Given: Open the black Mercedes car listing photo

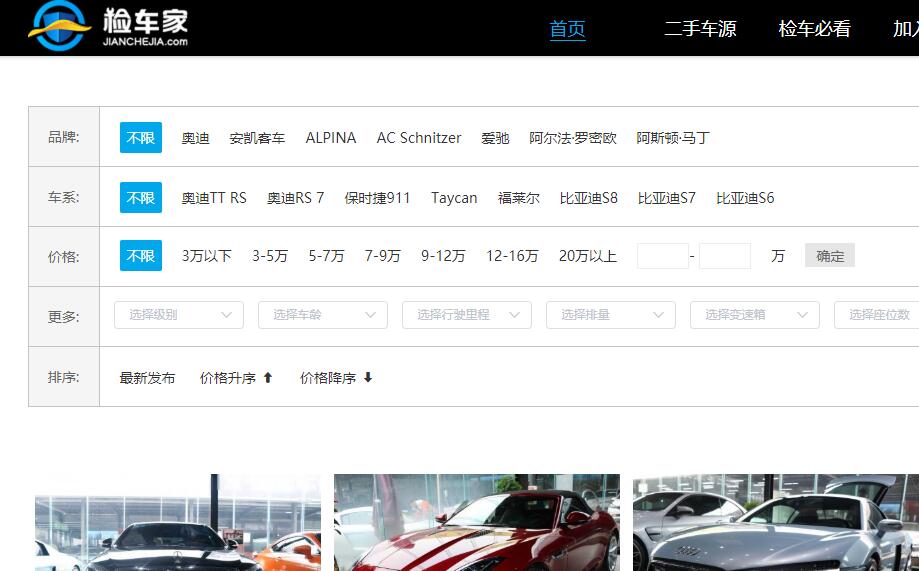Looking at the screenshot, I should click(x=178, y=522).
